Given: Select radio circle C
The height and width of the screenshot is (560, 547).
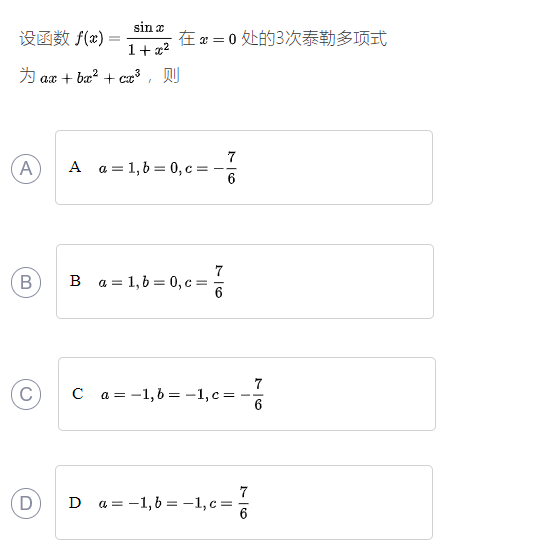Looking at the screenshot, I should pos(26,394).
